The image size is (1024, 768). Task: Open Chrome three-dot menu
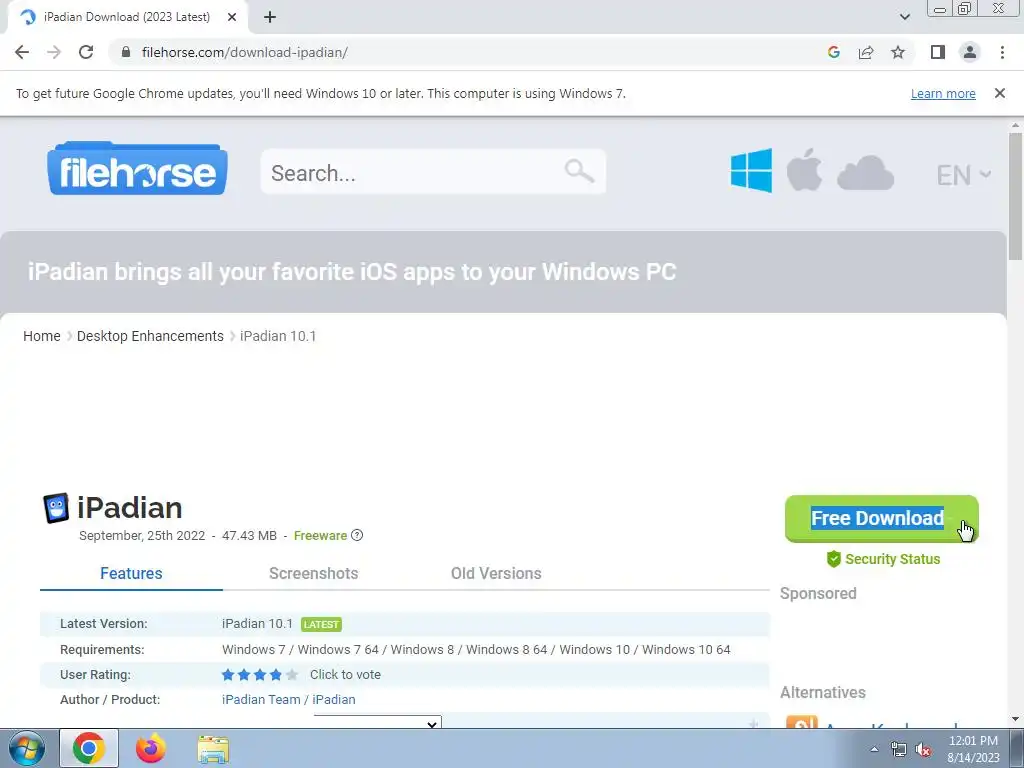(1002, 52)
